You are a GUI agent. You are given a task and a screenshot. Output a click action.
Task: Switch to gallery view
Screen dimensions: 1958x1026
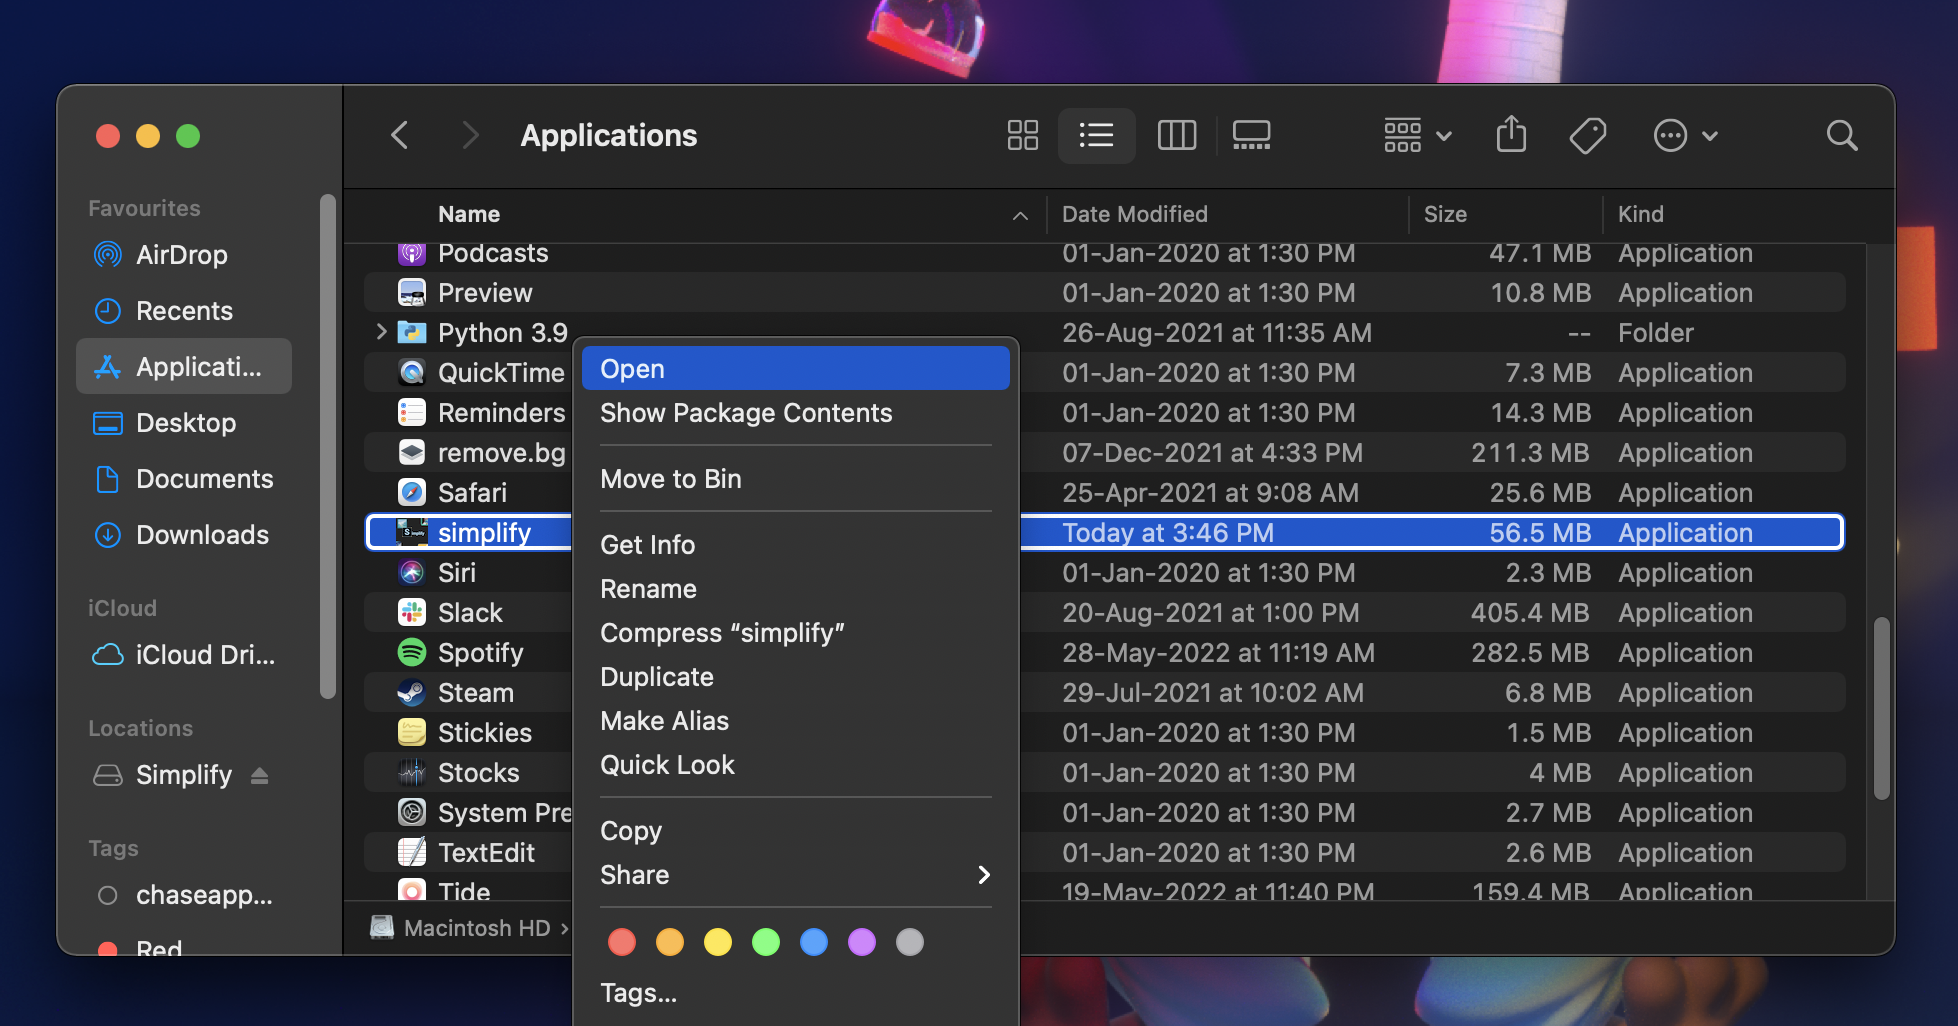coord(1251,135)
